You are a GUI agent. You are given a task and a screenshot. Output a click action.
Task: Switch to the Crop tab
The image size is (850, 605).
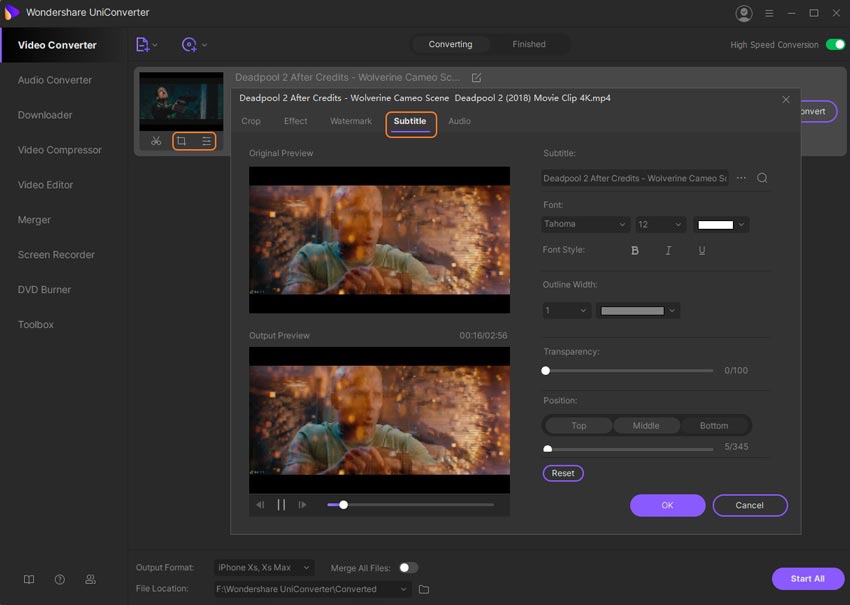[251, 121]
